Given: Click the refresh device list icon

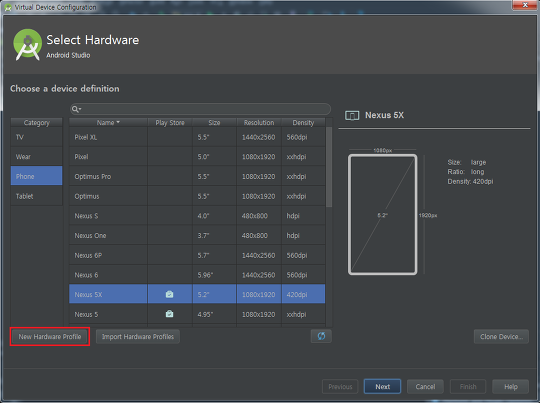Looking at the screenshot, I should (x=321, y=336).
